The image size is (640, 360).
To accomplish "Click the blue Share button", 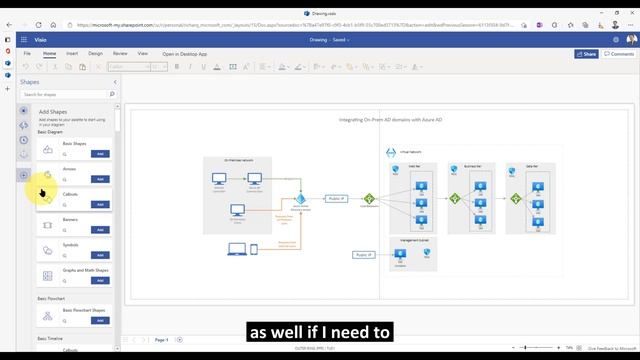I will [586, 54].
